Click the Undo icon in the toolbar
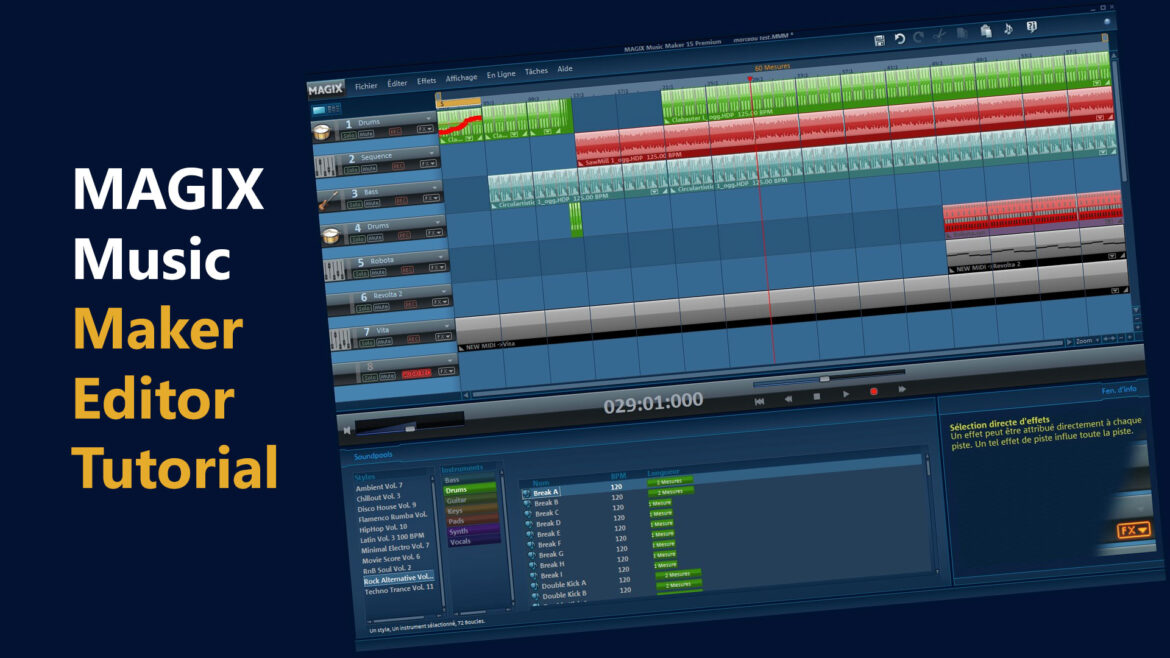Screen dimensions: 1170x658 click(x=900, y=37)
